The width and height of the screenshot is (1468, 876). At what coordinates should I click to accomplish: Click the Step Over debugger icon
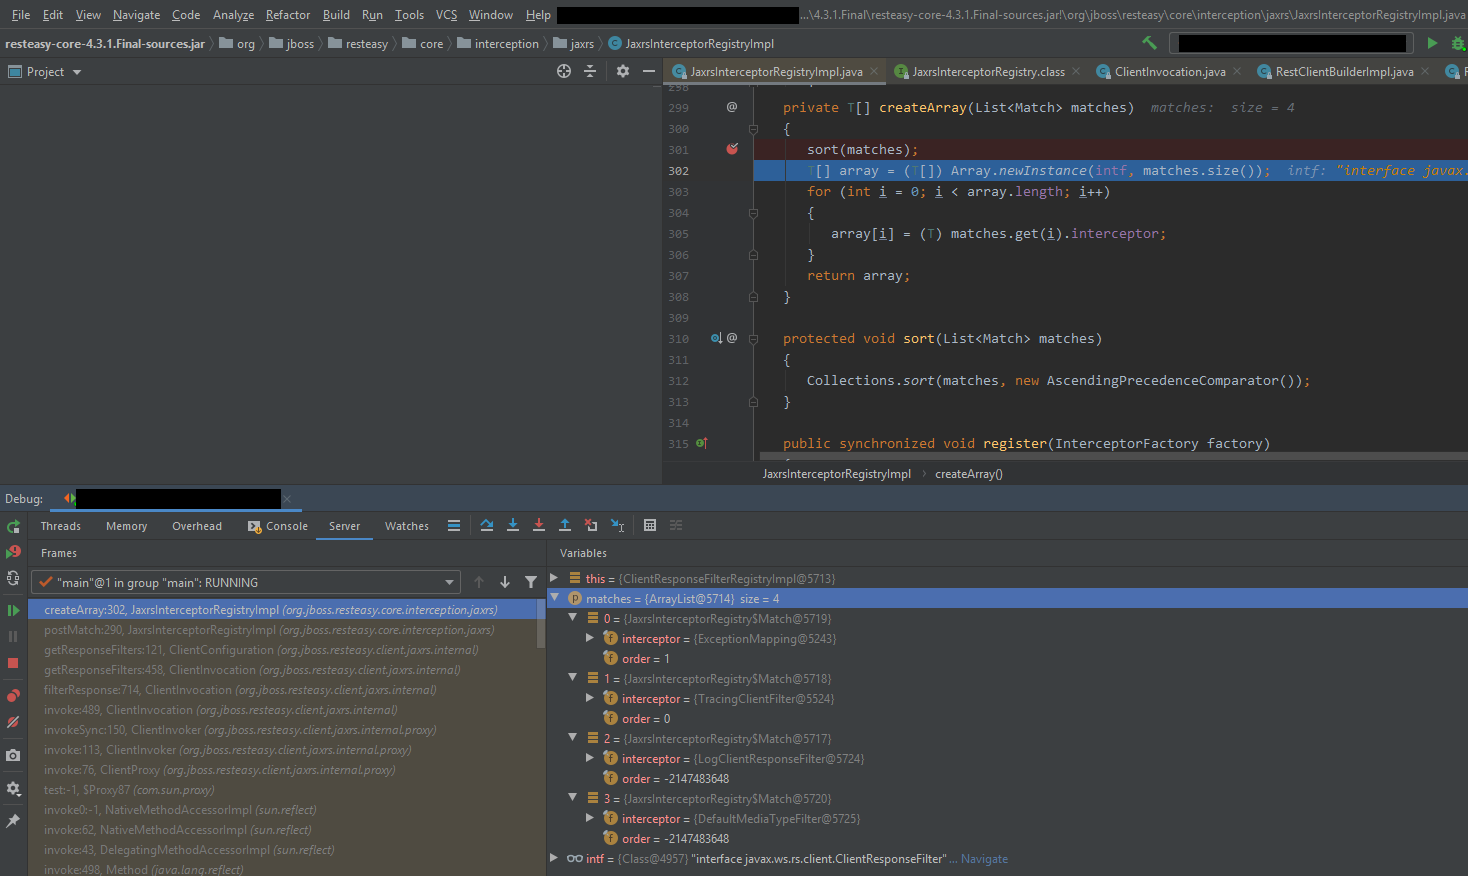[487, 525]
